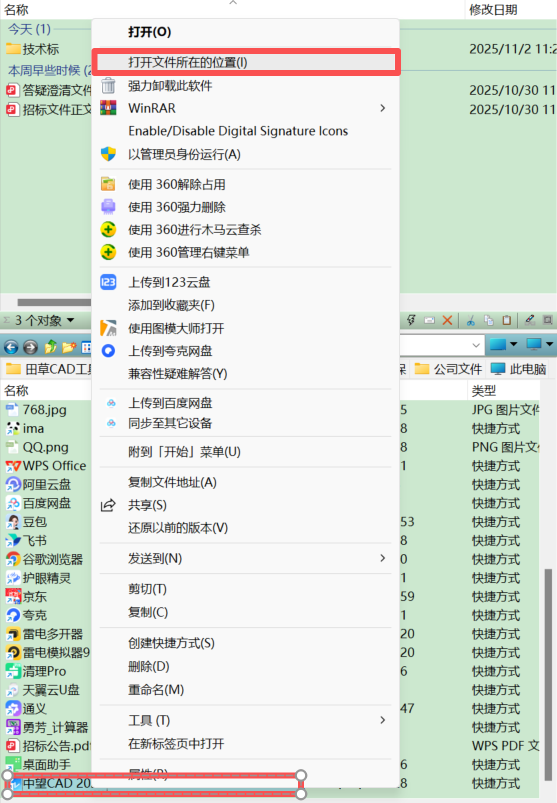Click the 京东 shortcut icon

click(x=13, y=597)
